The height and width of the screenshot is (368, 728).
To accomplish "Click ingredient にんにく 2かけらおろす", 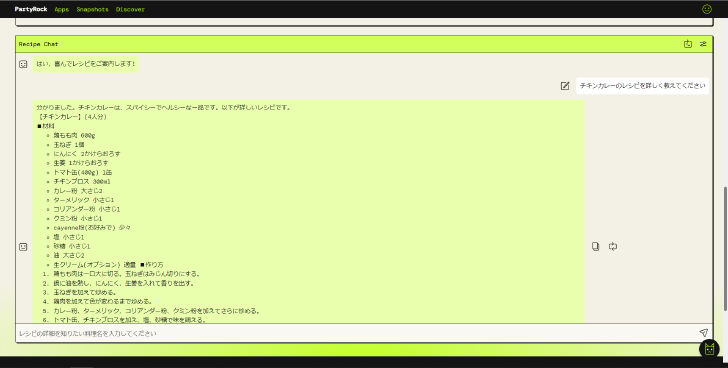I will click(x=87, y=154).
